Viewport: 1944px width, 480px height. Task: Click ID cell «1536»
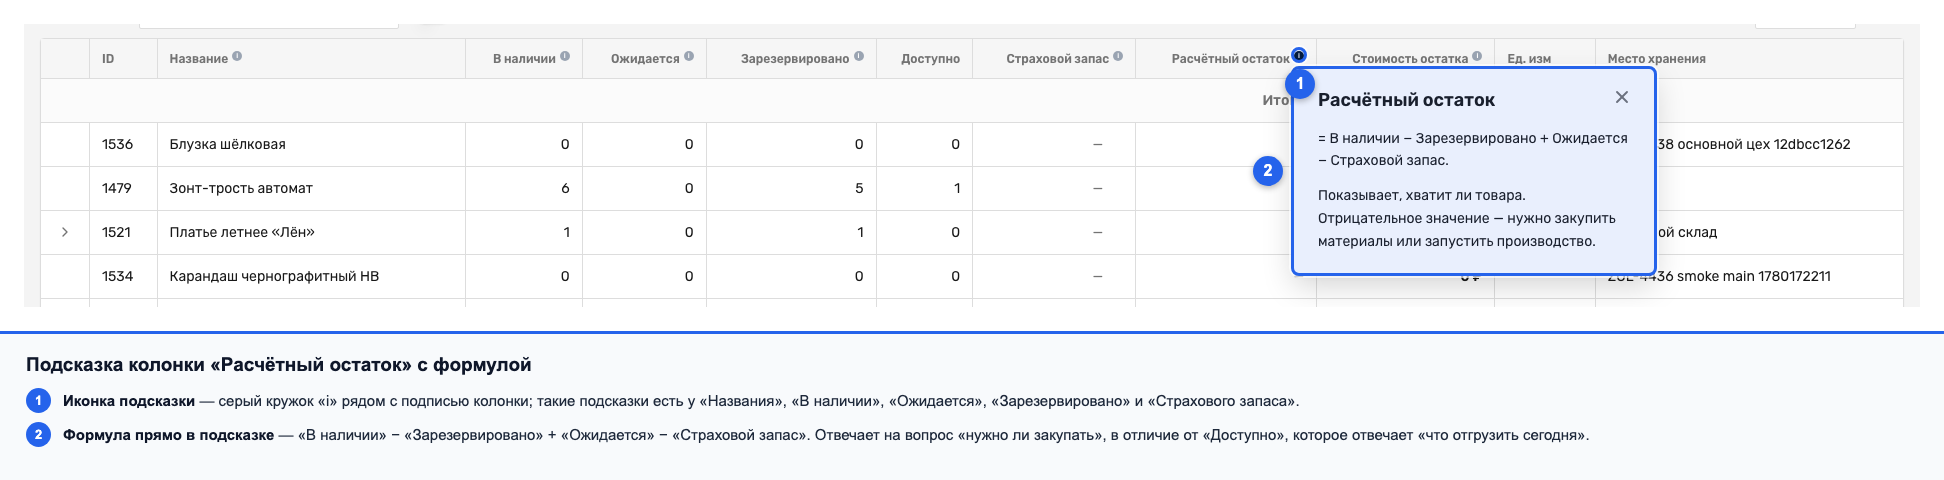click(x=117, y=144)
